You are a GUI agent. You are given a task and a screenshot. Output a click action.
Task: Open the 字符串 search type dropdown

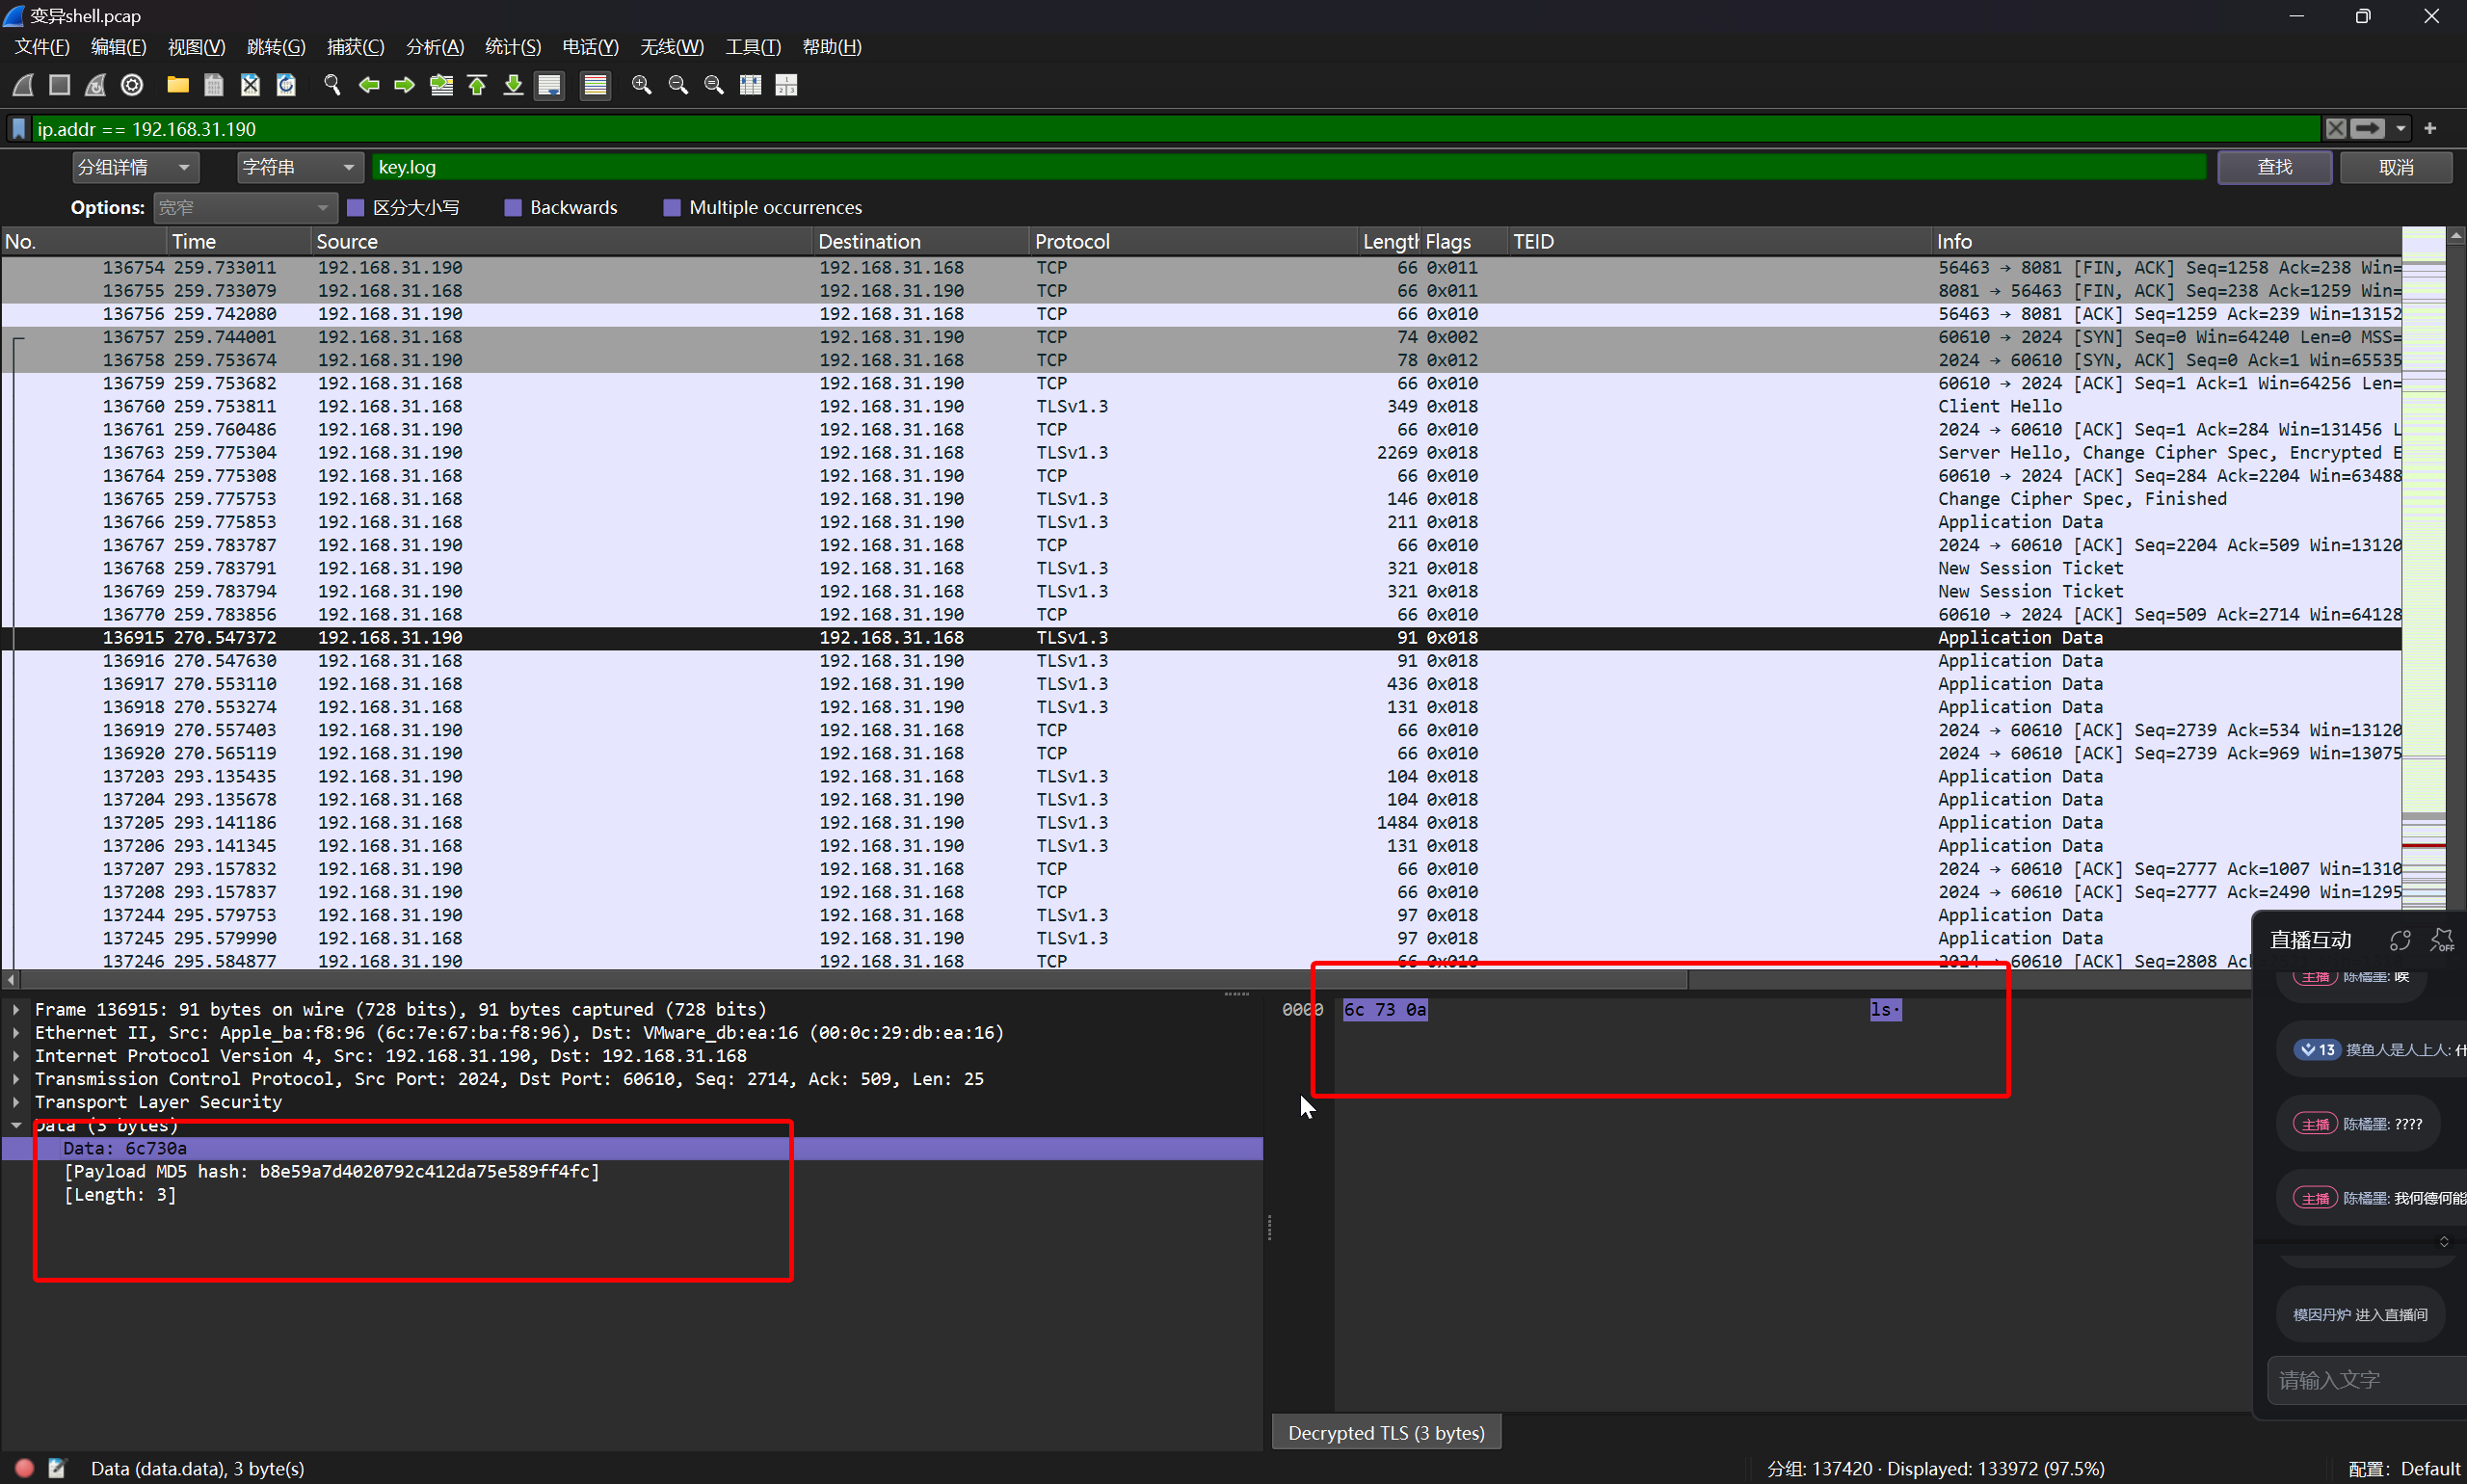click(x=300, y=167)
